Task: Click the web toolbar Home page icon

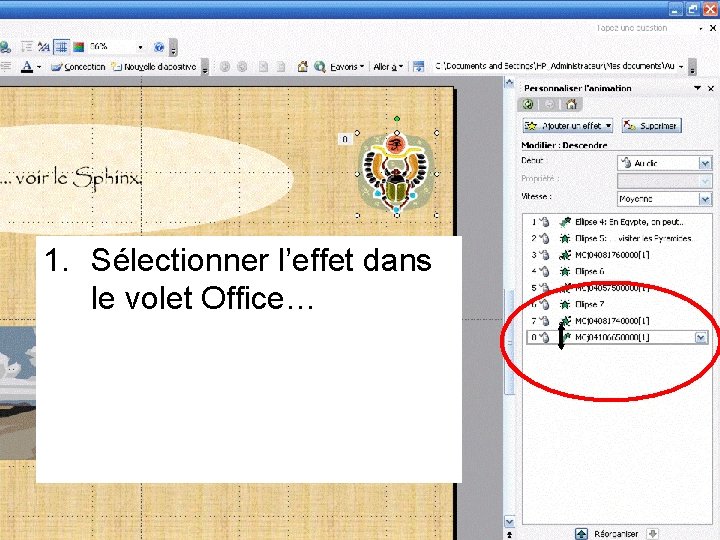Action: (x=302, y=67)
